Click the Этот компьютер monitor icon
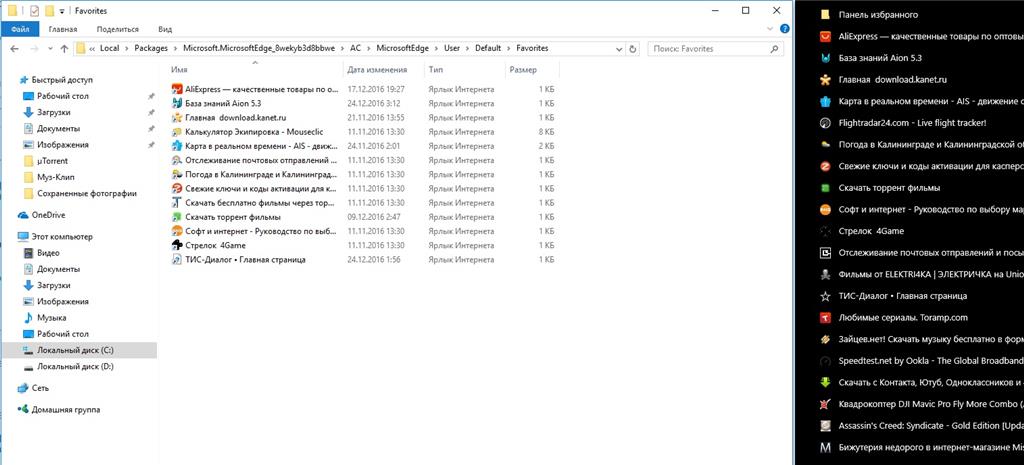The image size is (1024, 465). [x=24, y=236]
